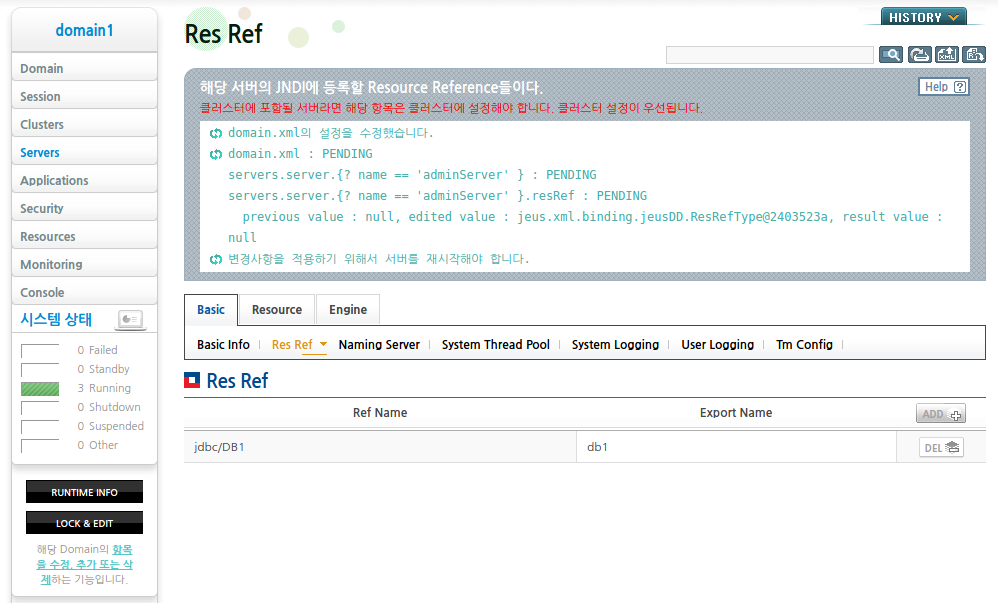Switch to the Basic tab
The height and width of the screenshot is (603, 998).
point(211,309)
